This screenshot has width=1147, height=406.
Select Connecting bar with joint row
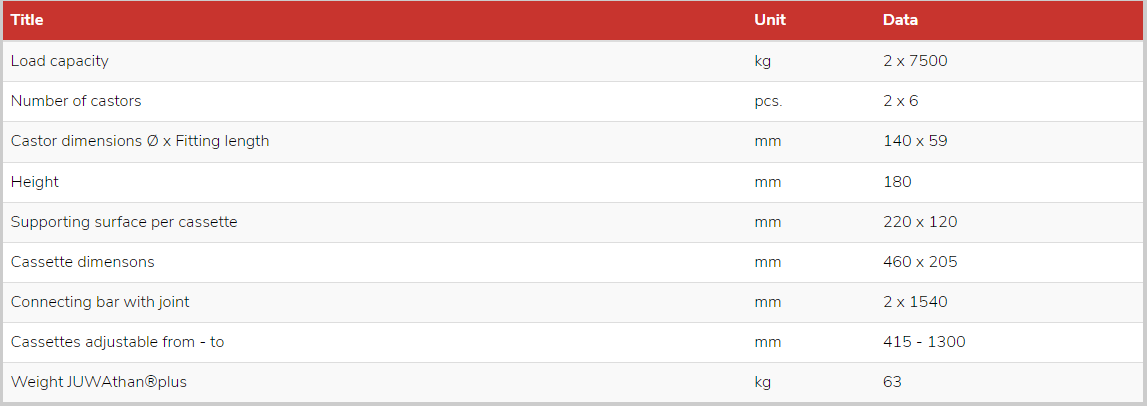tap(573, 302)
